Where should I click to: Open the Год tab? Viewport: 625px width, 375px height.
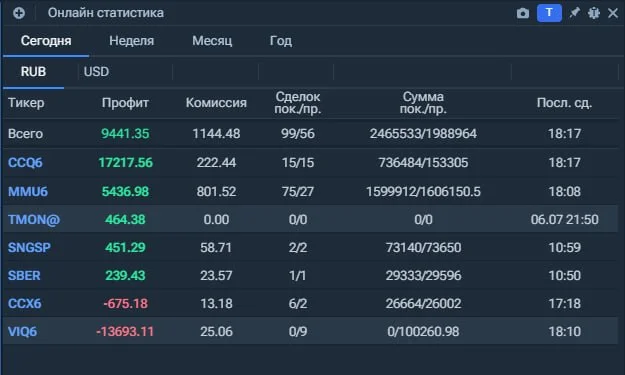[281, 41]
